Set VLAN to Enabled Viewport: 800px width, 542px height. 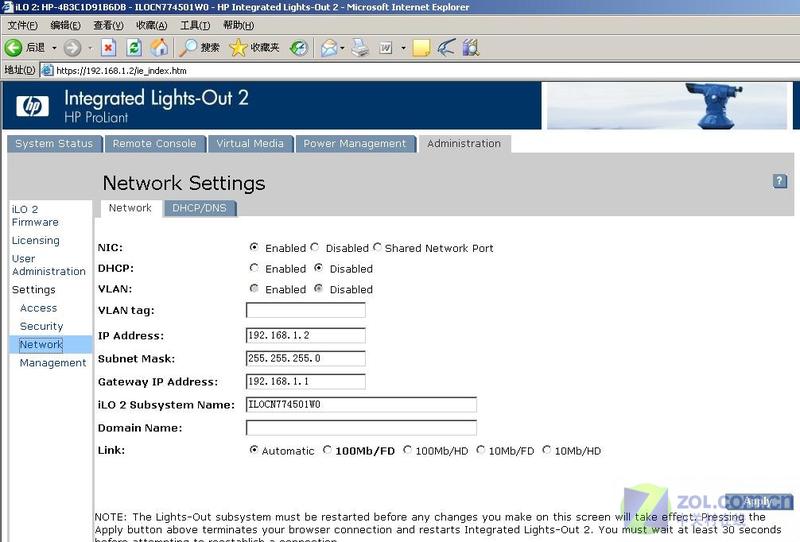254,289
